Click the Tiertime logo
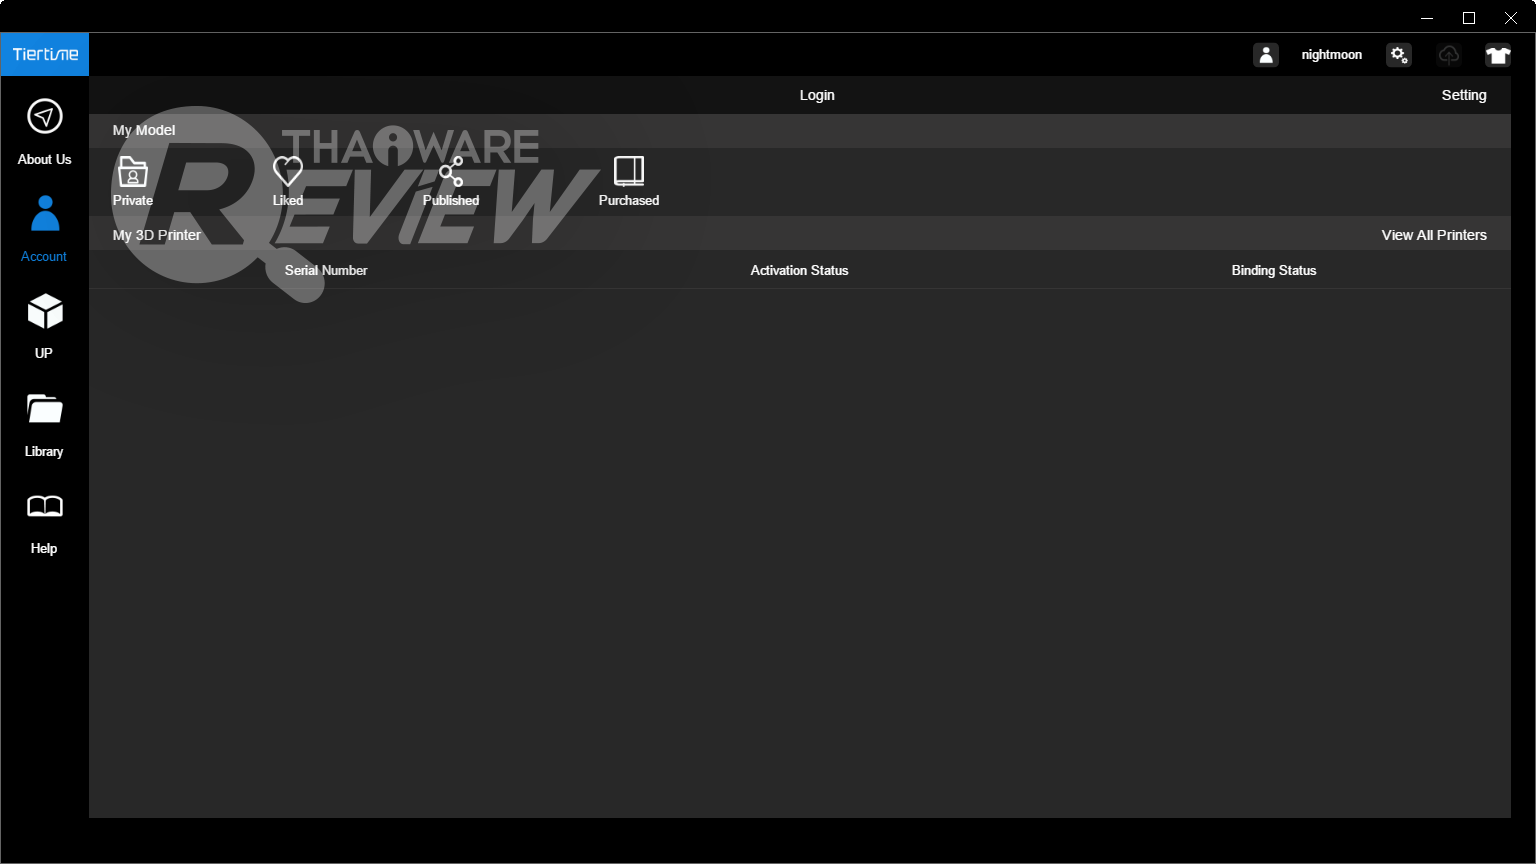 point(45,54)
